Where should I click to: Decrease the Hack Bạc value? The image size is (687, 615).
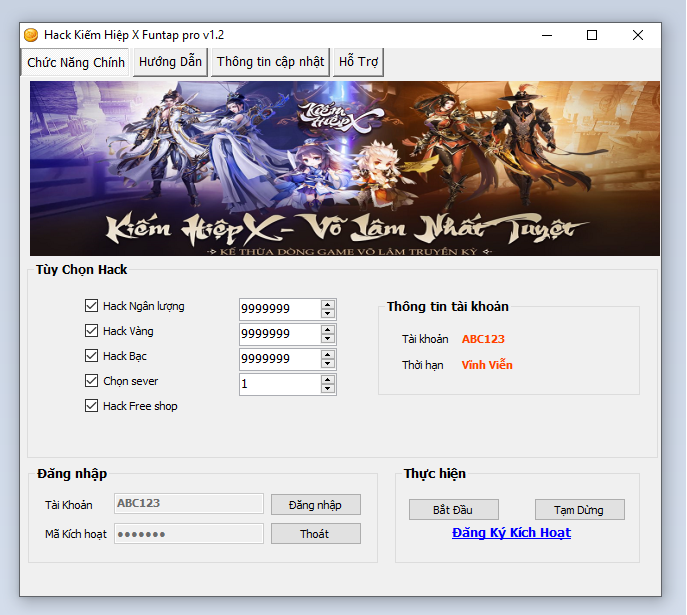328,364
